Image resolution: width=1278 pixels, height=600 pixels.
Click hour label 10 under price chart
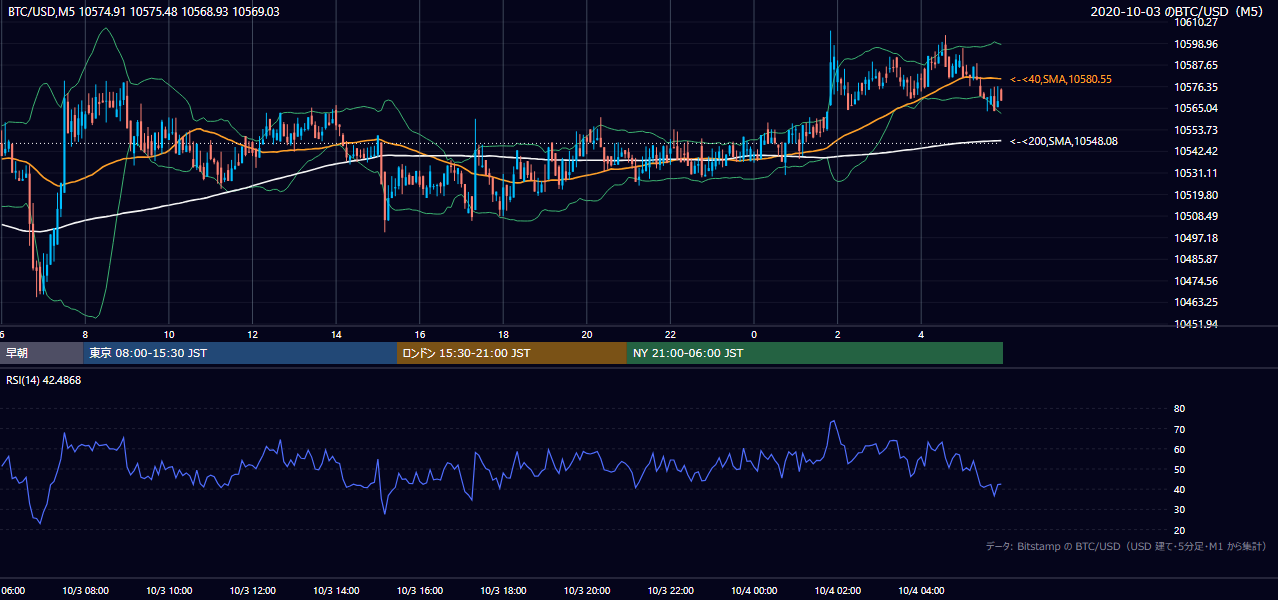(169, 334)
